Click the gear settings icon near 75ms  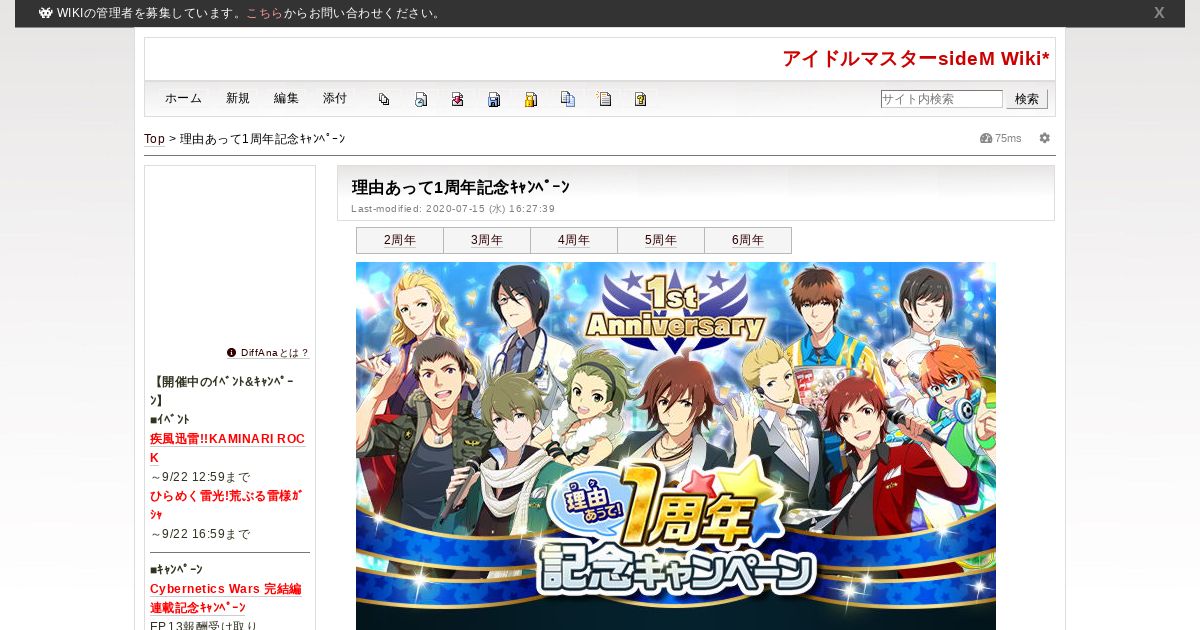(1045, 138)
